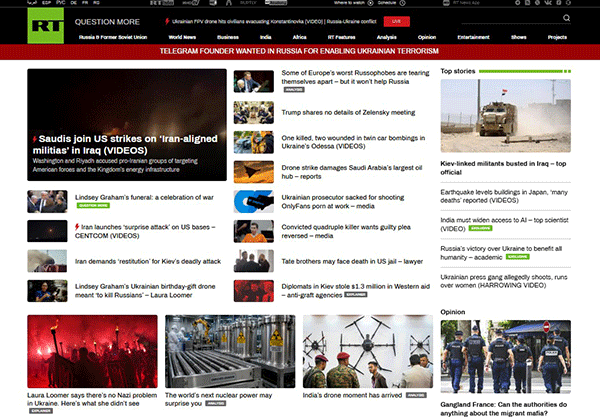Open the RT News App icon

pos(446,3)
